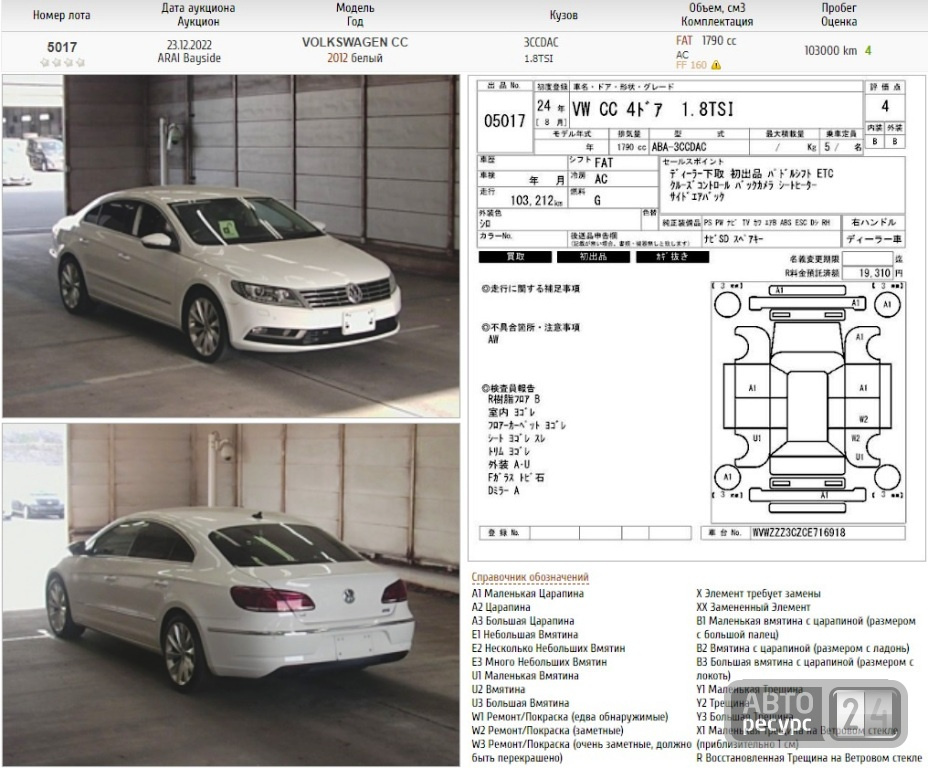This screenshot has height=768, width=928.
Task: Click the 'Справочник обозначений' heading link
Action: (x=530, y=577)
